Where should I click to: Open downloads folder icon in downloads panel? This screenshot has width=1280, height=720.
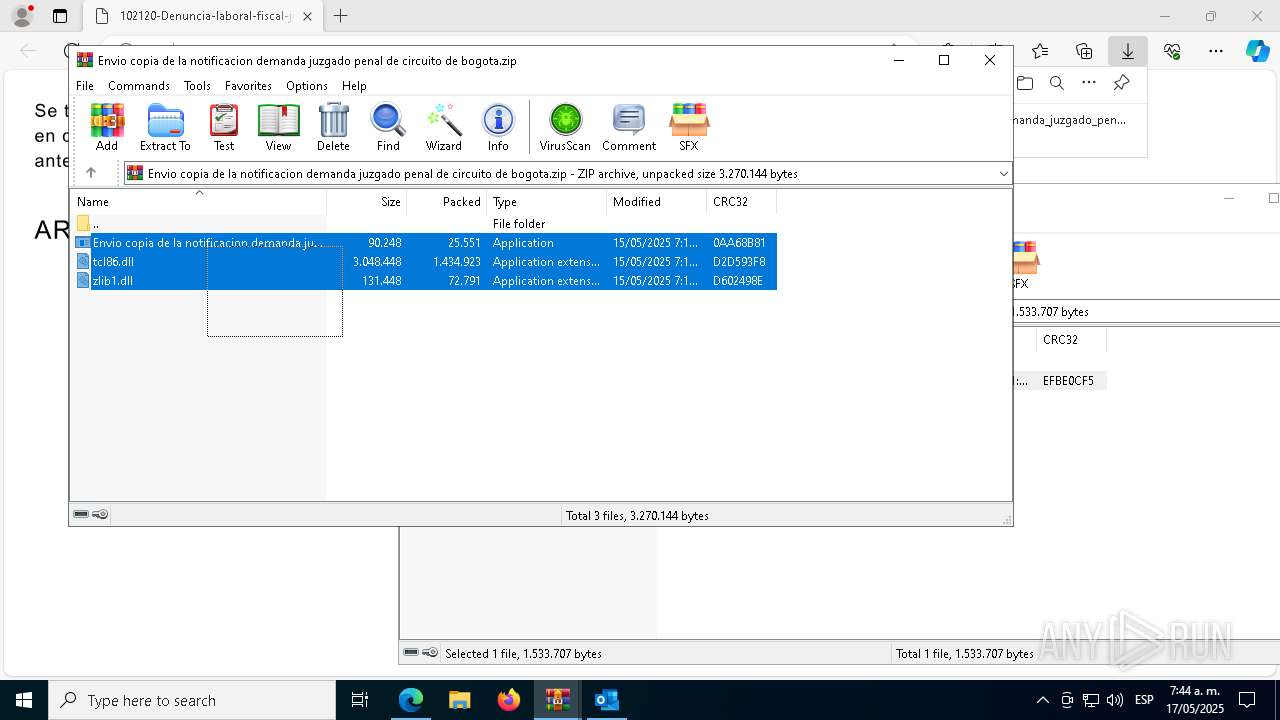[x=1025, y=83]
